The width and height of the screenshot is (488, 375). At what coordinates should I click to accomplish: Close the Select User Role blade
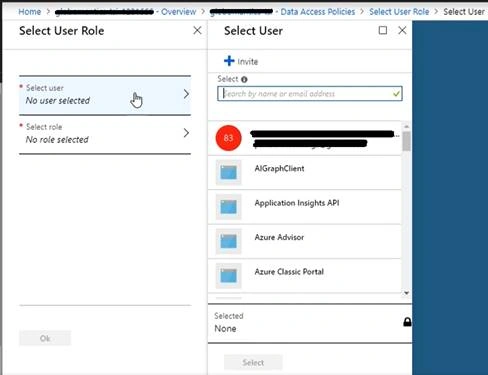click(197, 30)
